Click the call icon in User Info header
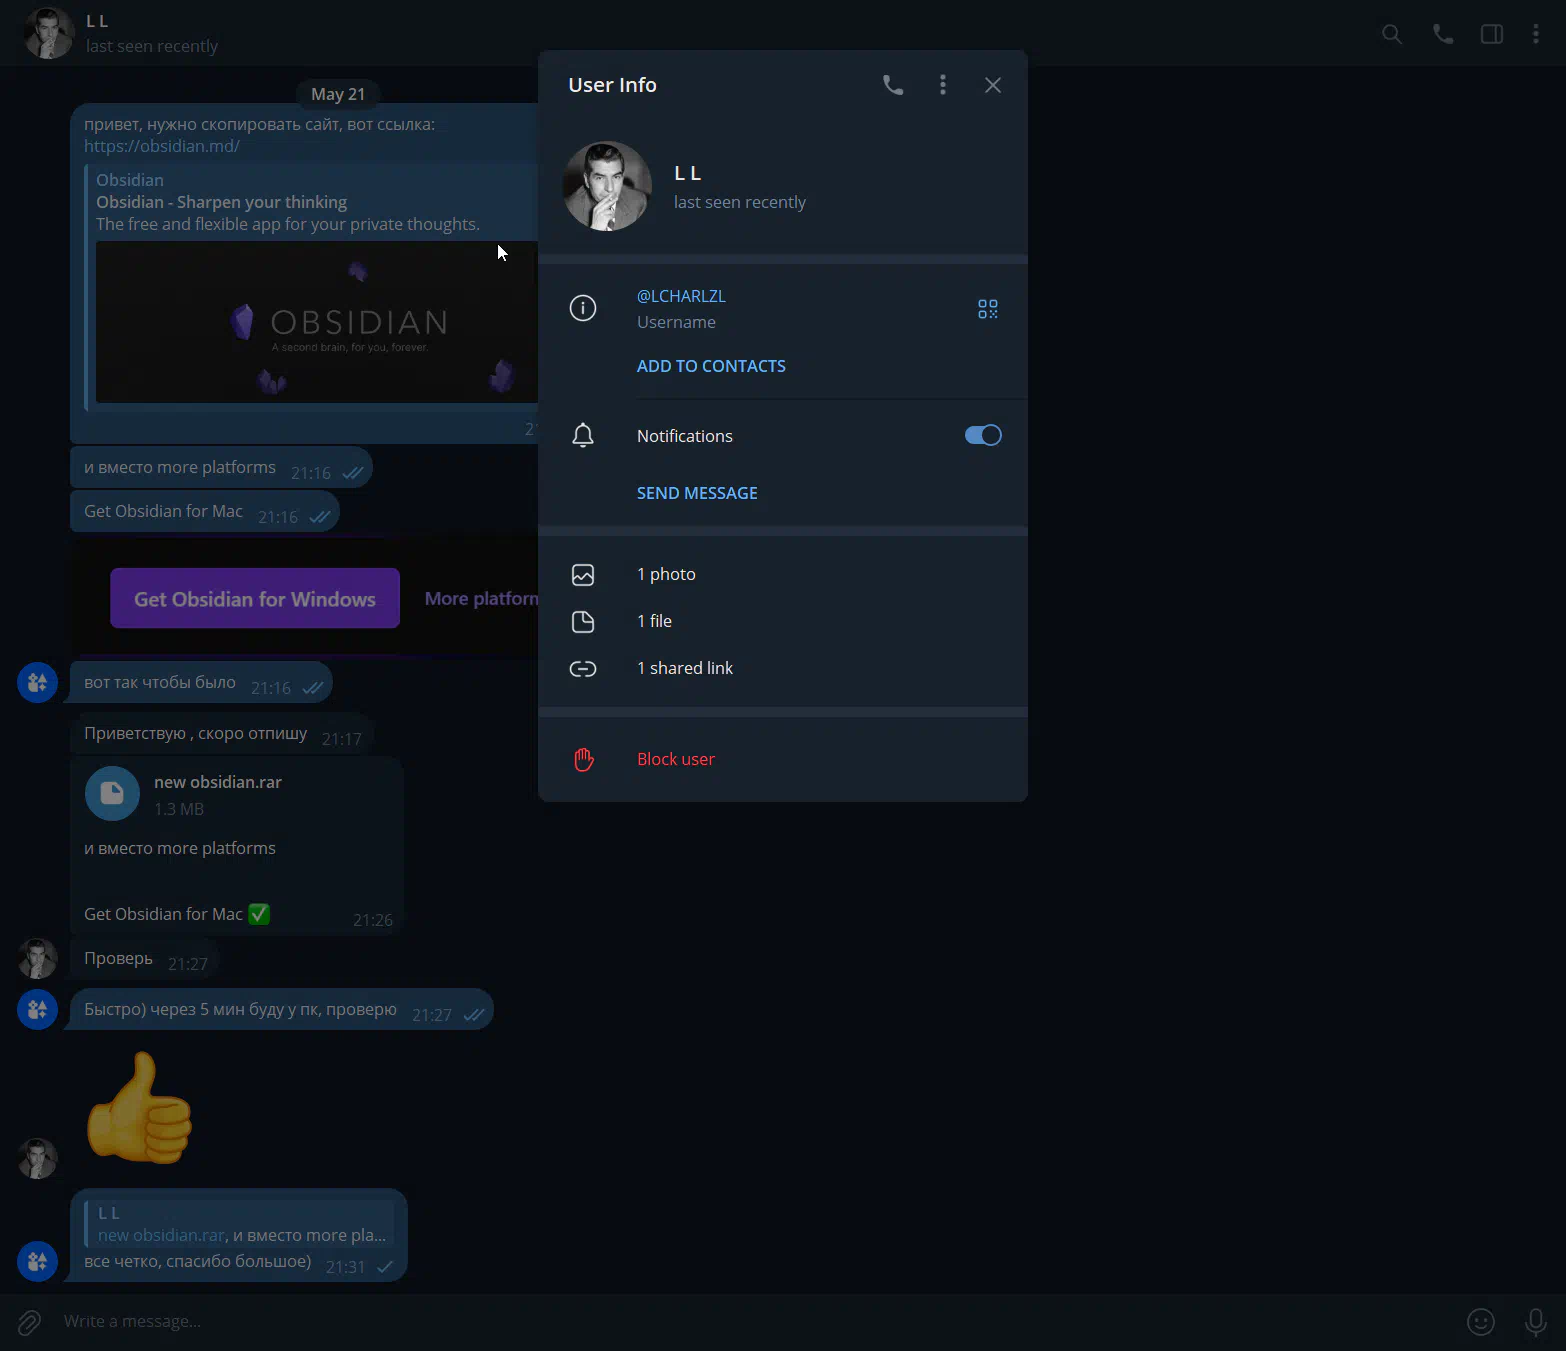 [x=893, y=85]
